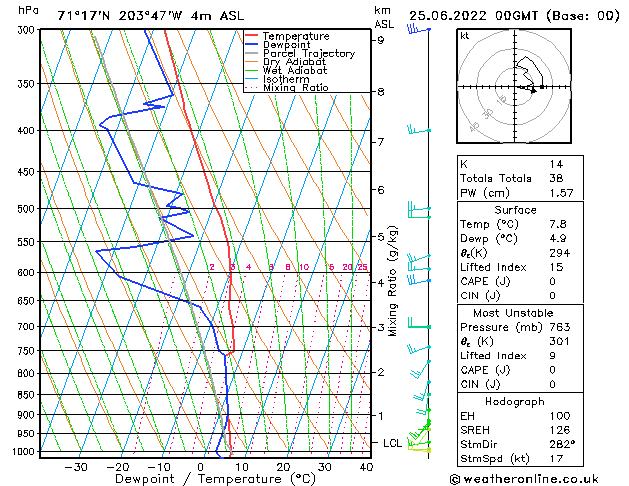Click the SREH value '126'
The width and height of the screenshot is (629, 486).
point(560,430)
